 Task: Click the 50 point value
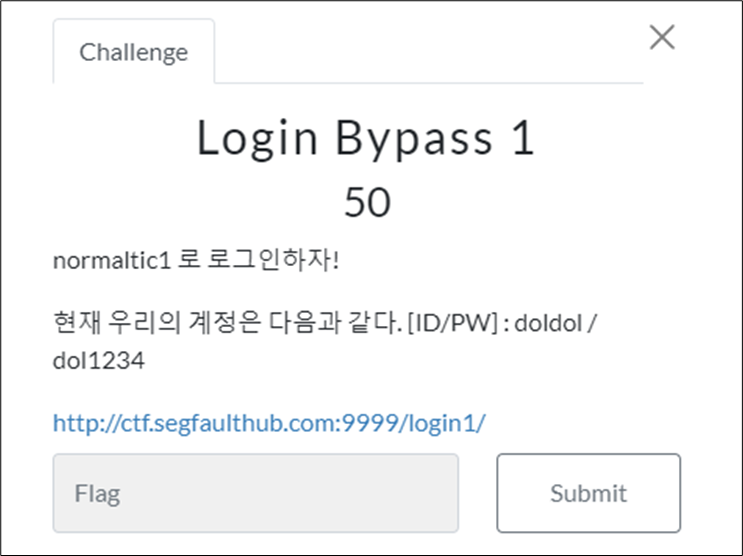[x=368, y=202]
